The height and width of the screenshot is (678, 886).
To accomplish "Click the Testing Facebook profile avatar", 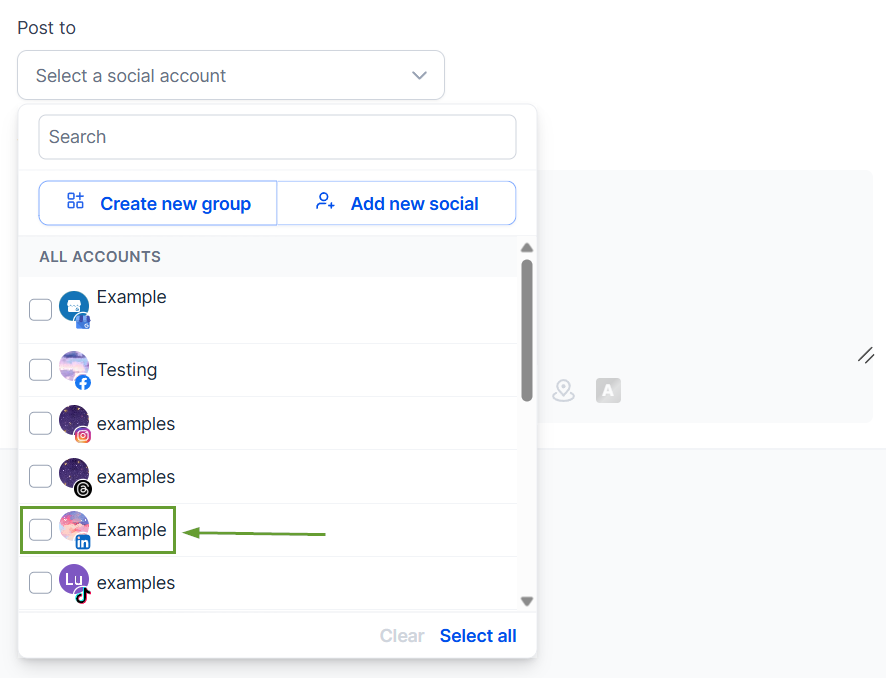I will [x=74, y=366].
